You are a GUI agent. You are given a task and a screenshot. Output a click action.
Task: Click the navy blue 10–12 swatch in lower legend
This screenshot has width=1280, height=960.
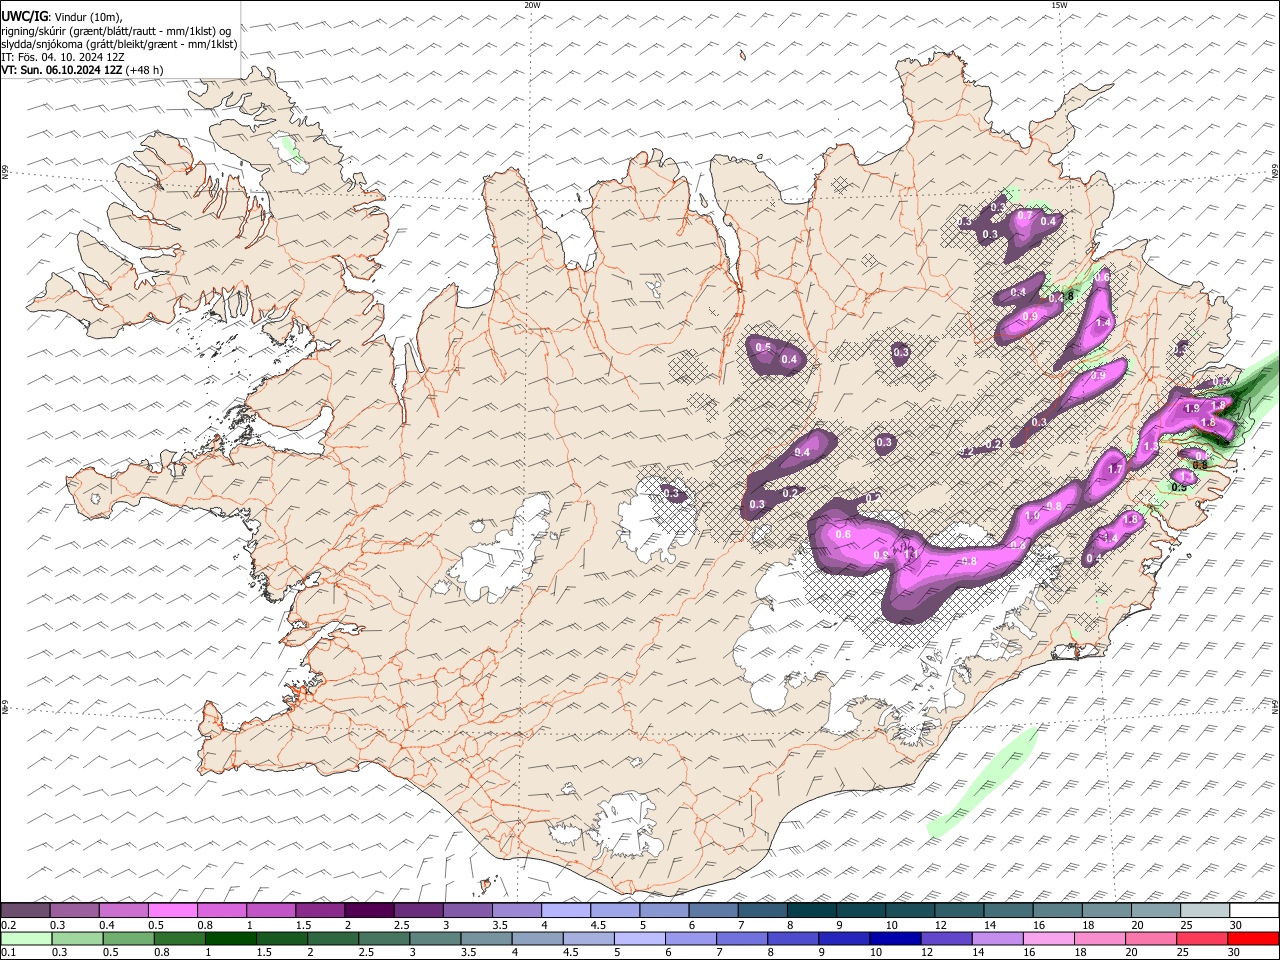897,939
